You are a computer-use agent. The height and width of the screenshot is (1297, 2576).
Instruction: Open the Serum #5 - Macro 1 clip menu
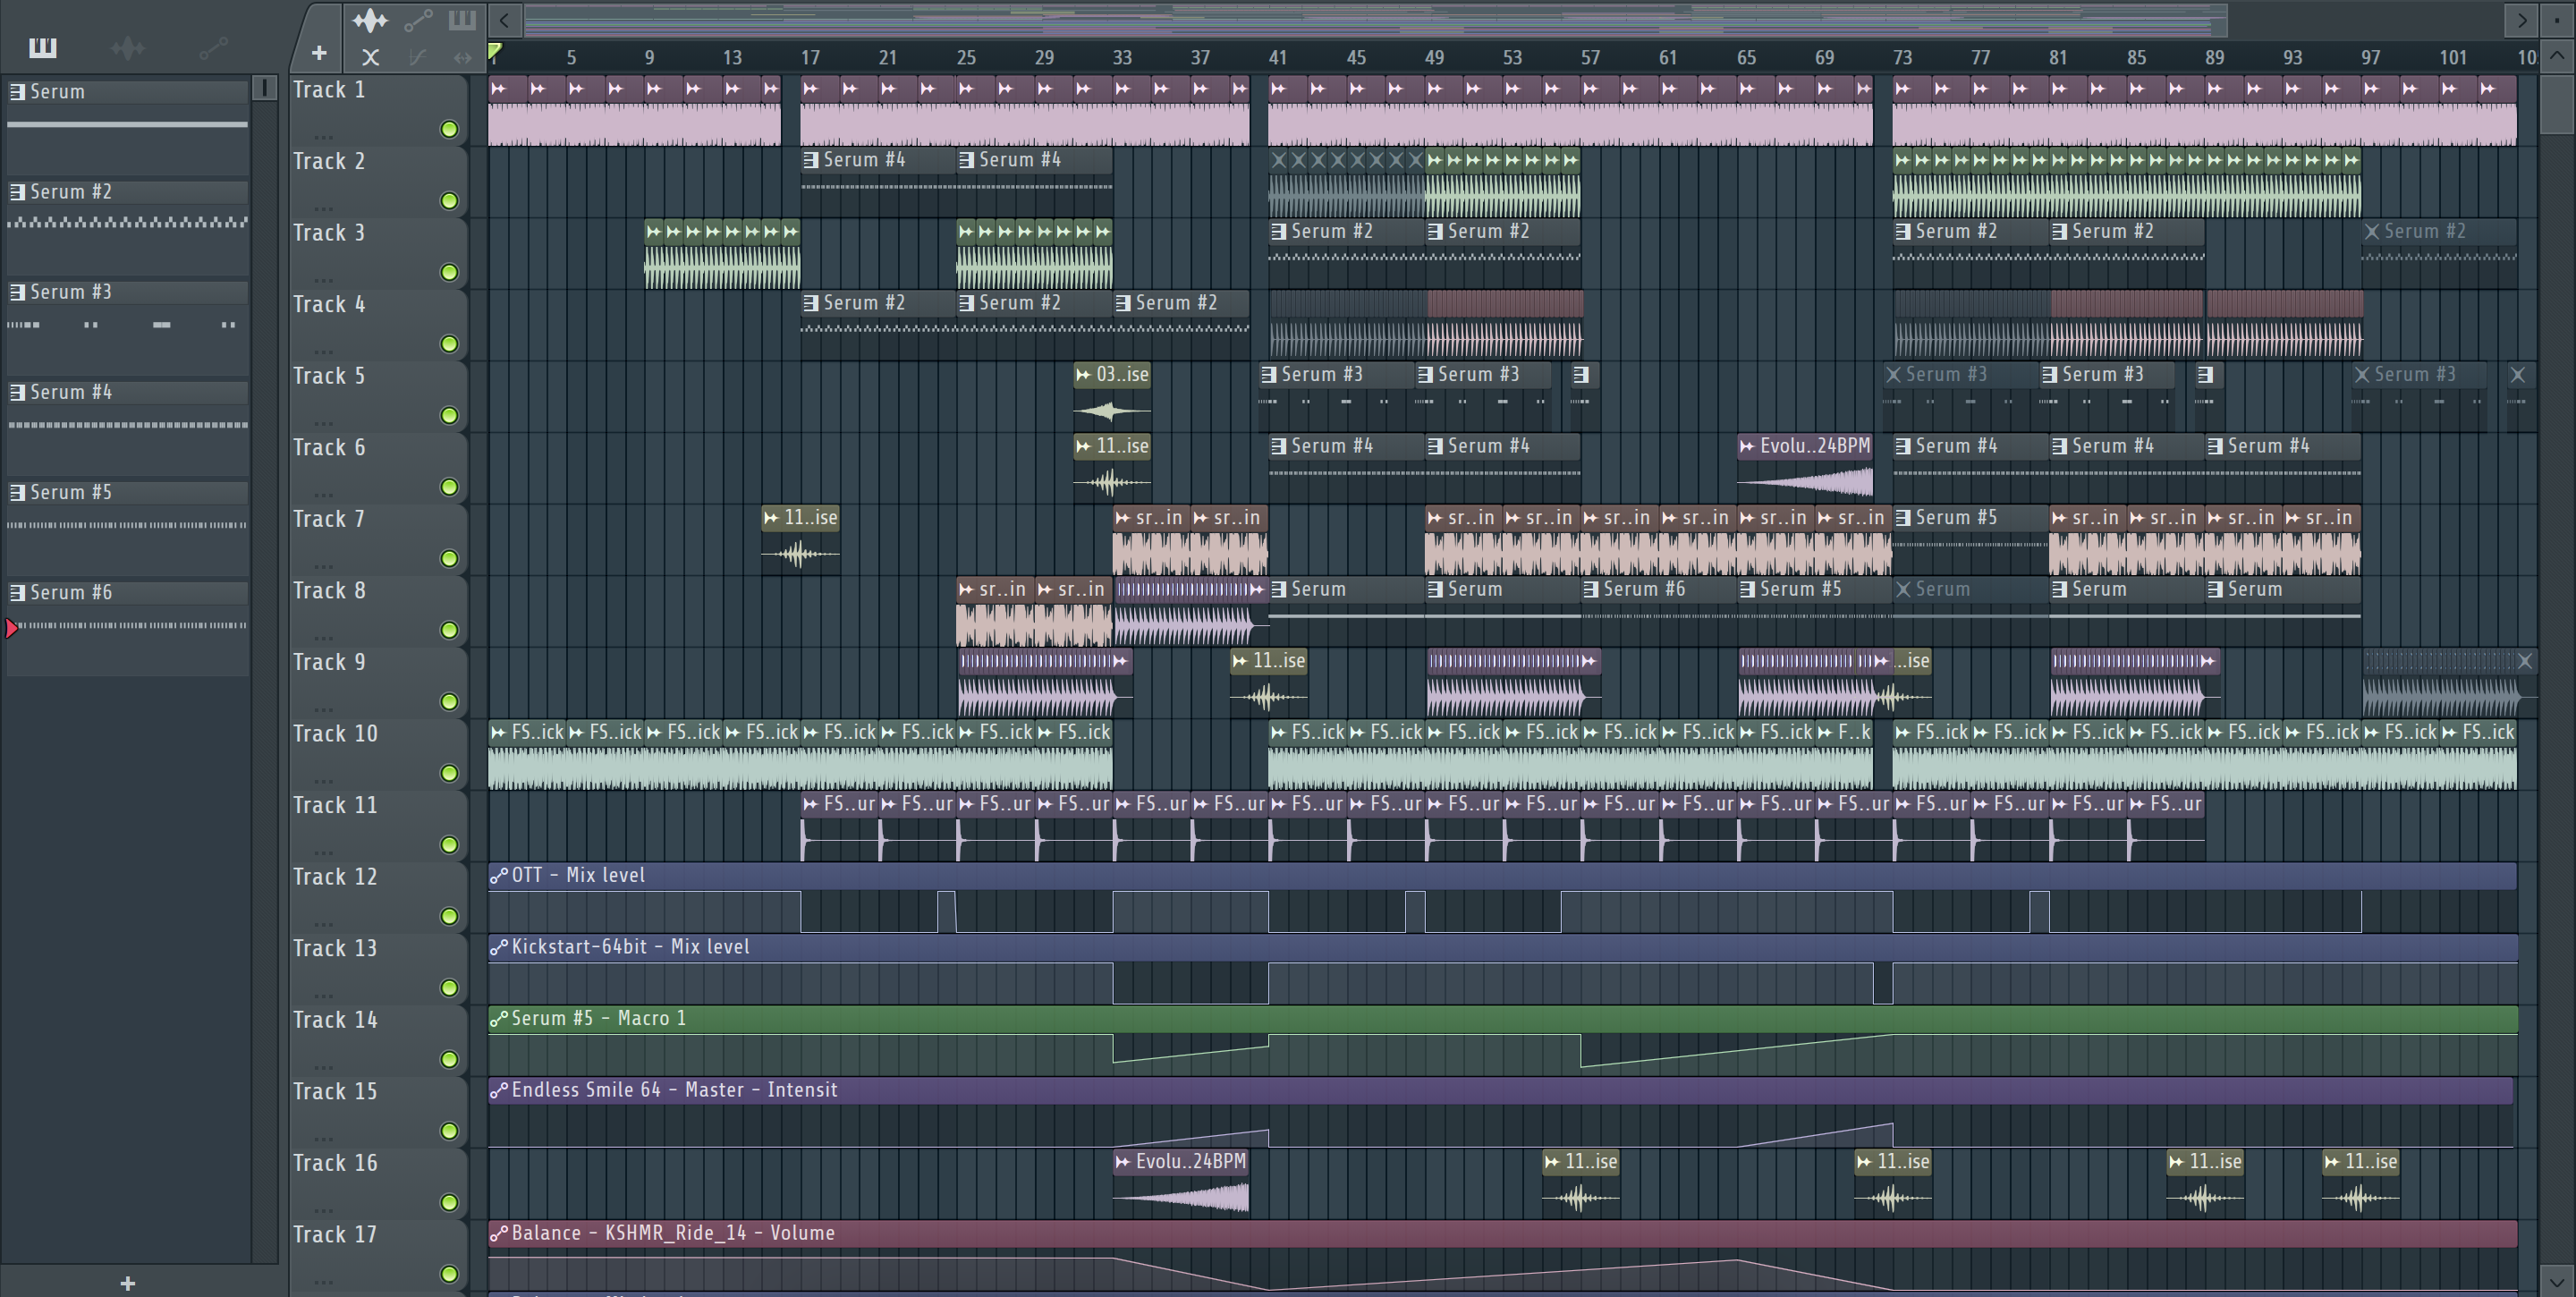tap(499, 1019)
